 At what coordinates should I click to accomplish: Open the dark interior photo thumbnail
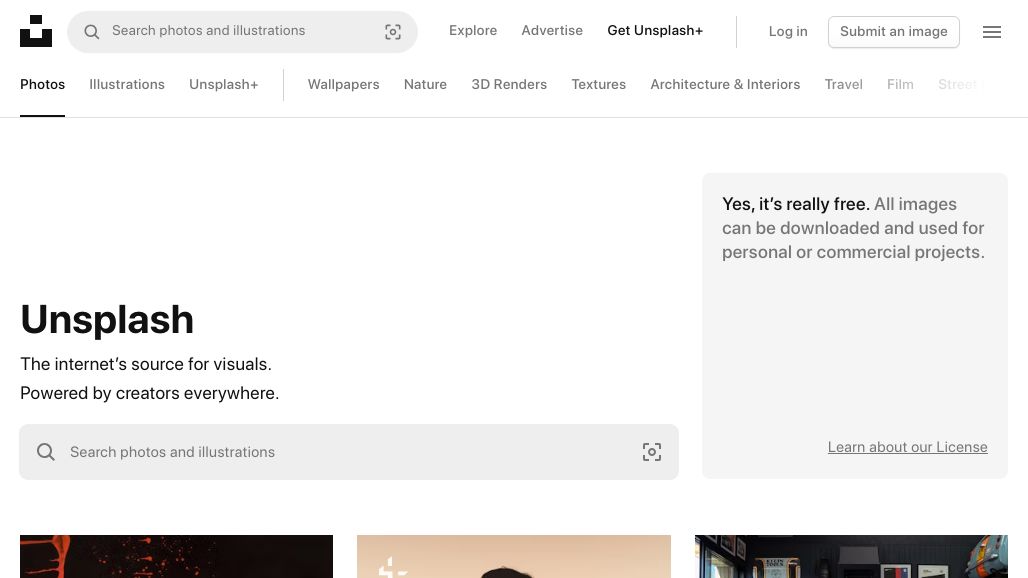(x=851, y=556)
